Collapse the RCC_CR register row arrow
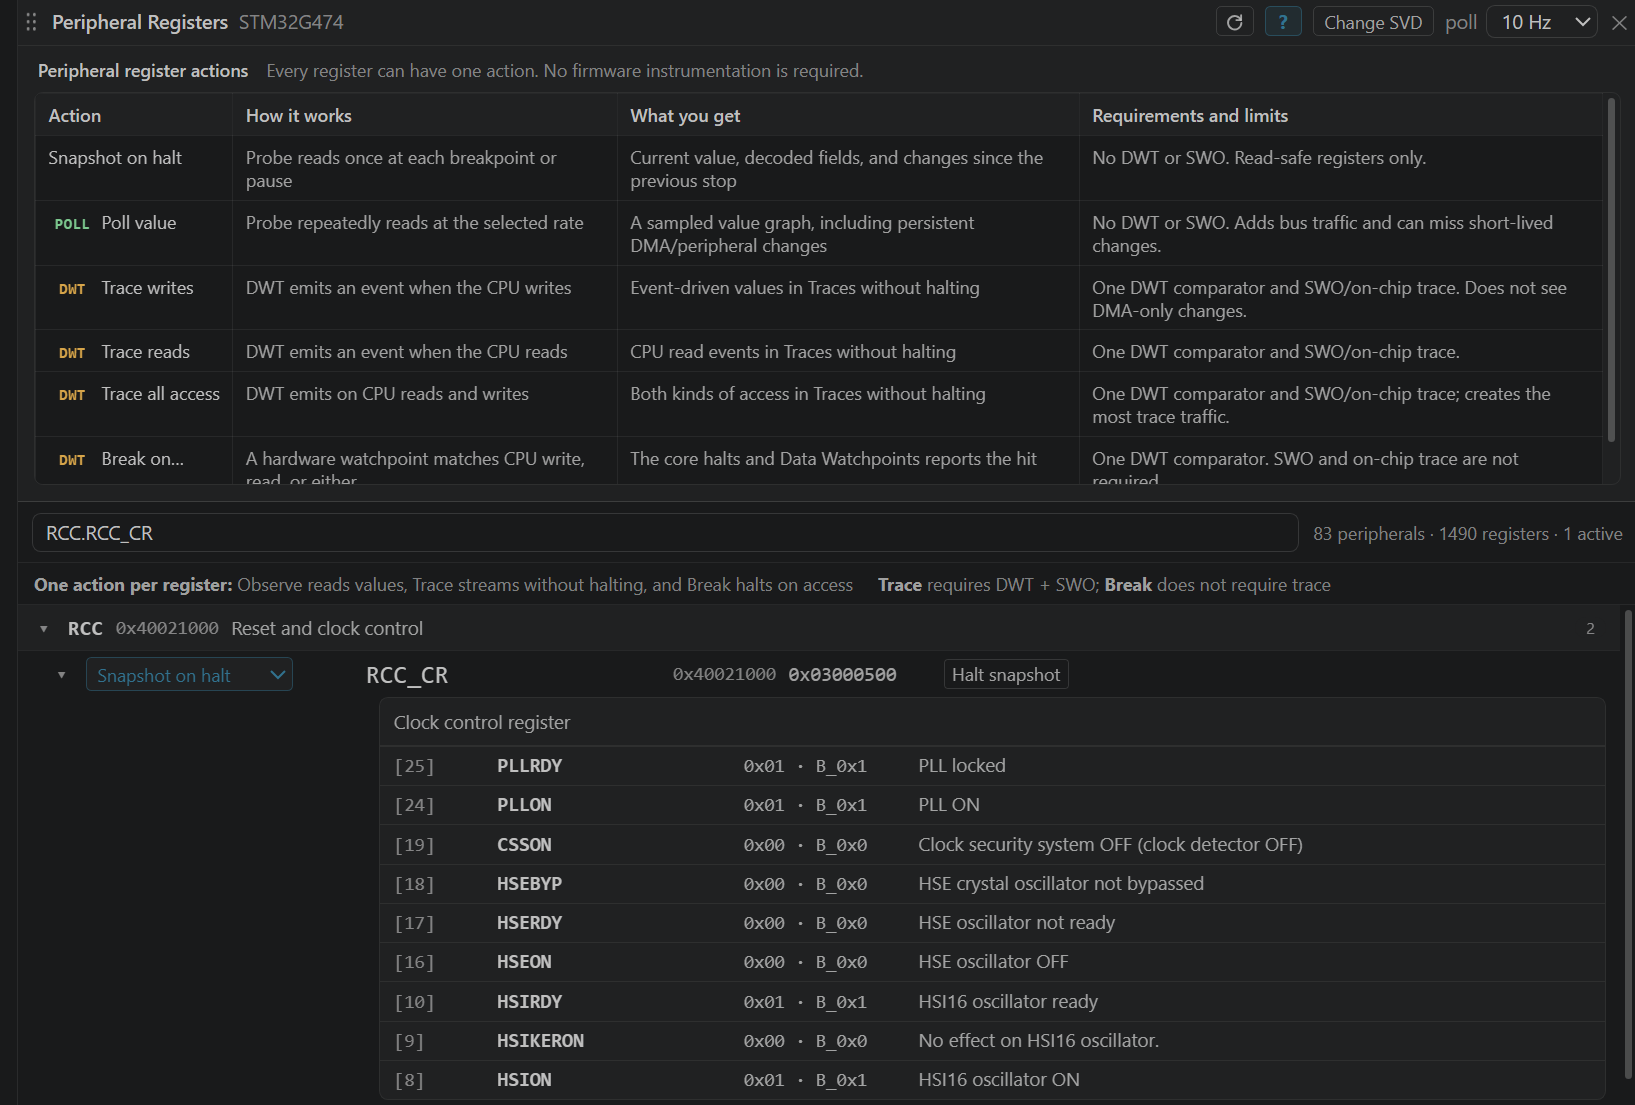Viewport: 1635px width, 1105px height. [62, 675]
